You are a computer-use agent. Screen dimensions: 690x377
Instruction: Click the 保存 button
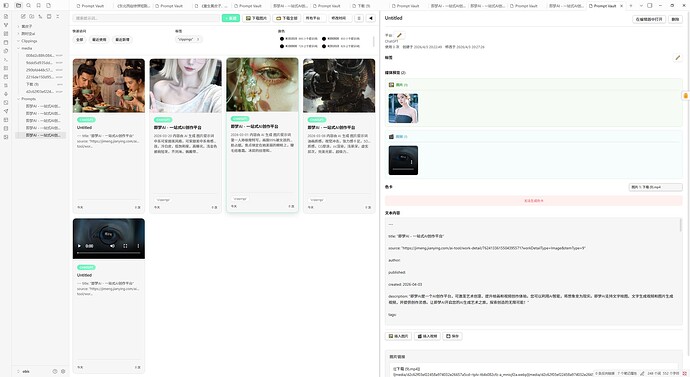[452, 336]
